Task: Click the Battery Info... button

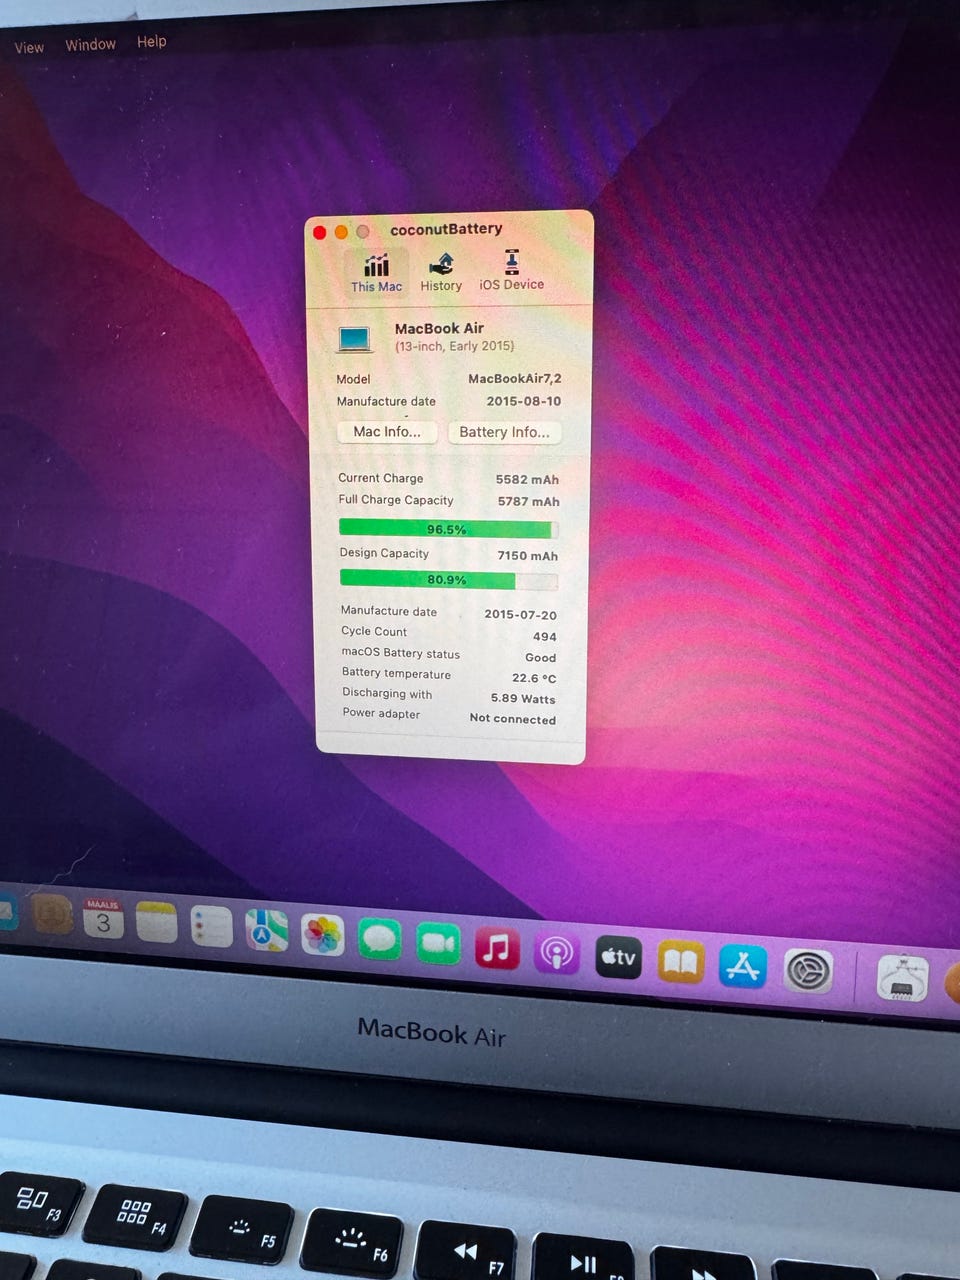Action: coord(504,433)
